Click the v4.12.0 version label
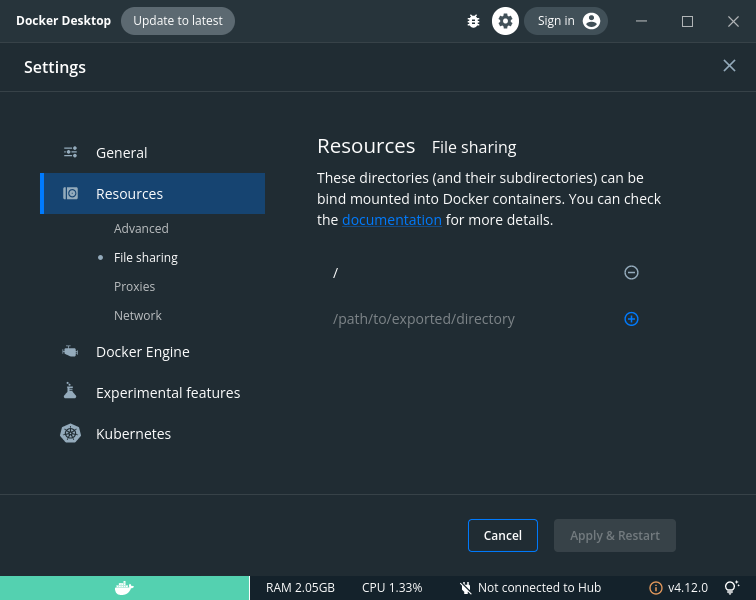 [x=688, y=587]
